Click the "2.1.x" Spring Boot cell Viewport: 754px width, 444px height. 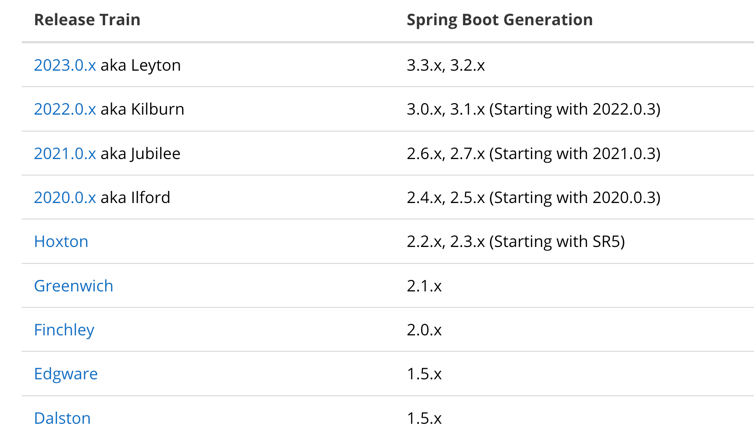pyautogui.click(x=424, y=286)
